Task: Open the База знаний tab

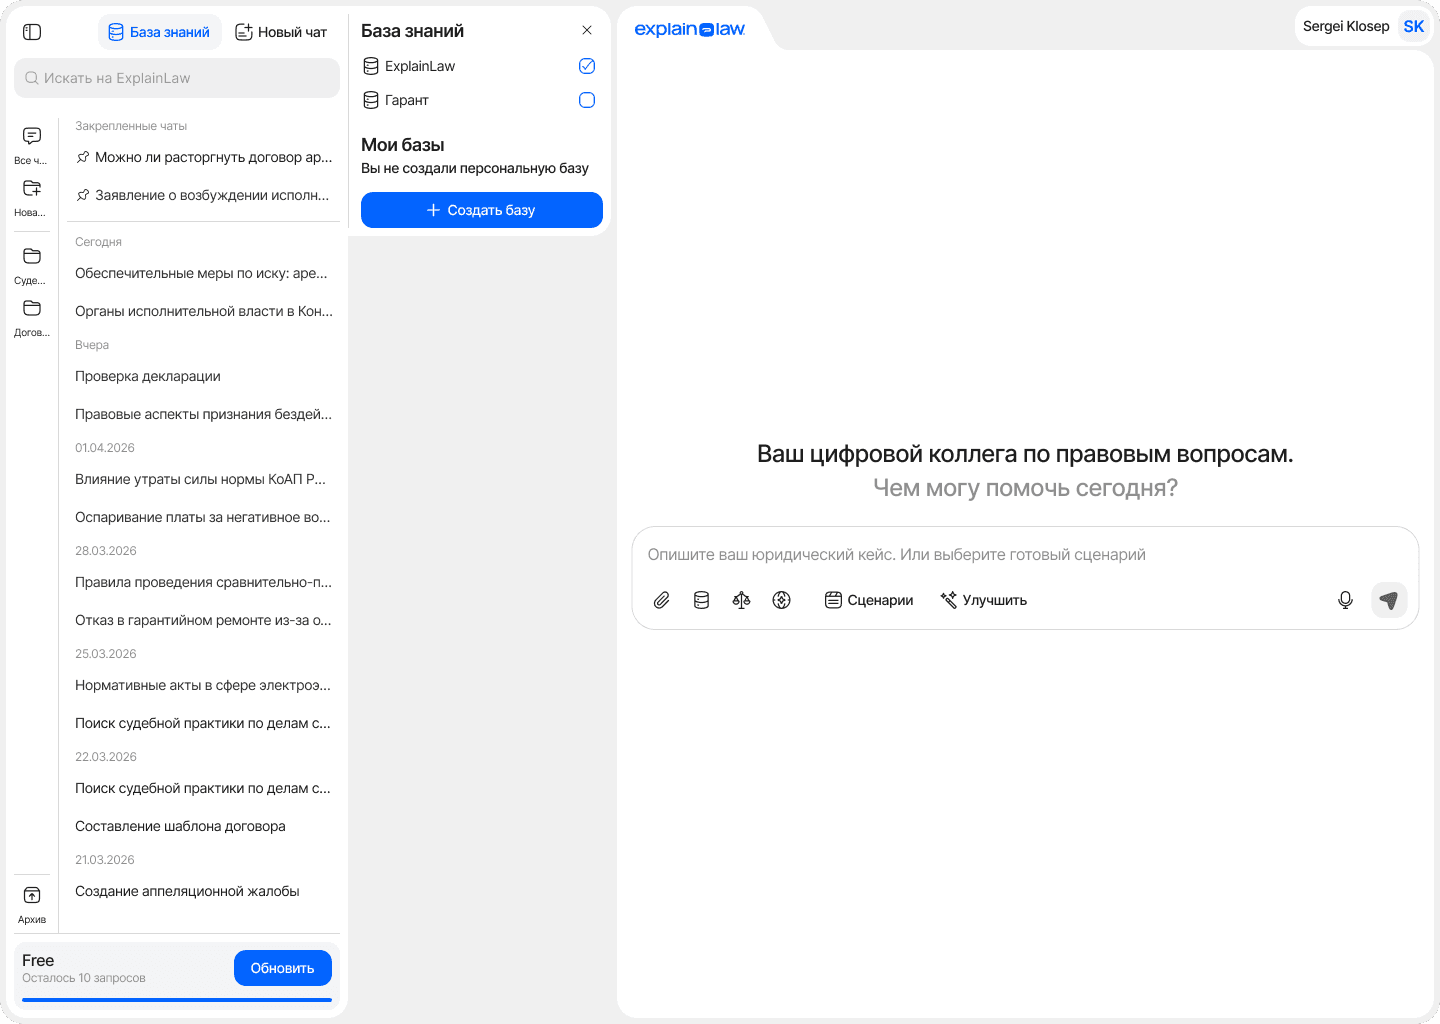Action: [159, 32]
